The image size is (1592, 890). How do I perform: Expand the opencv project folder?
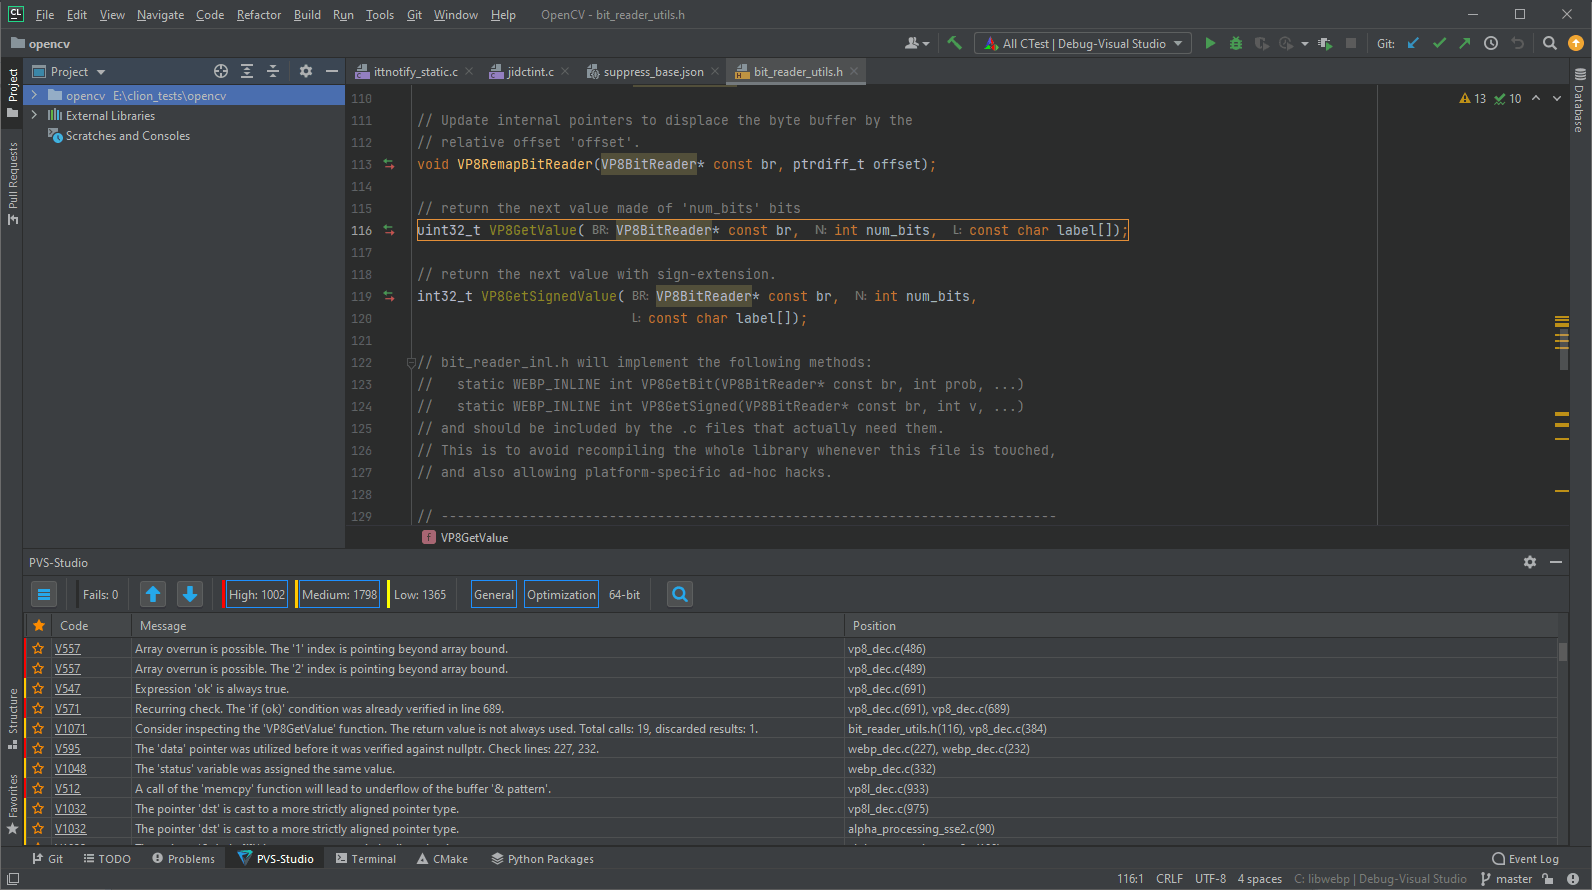pyautogui.click(x=34, y=95)
